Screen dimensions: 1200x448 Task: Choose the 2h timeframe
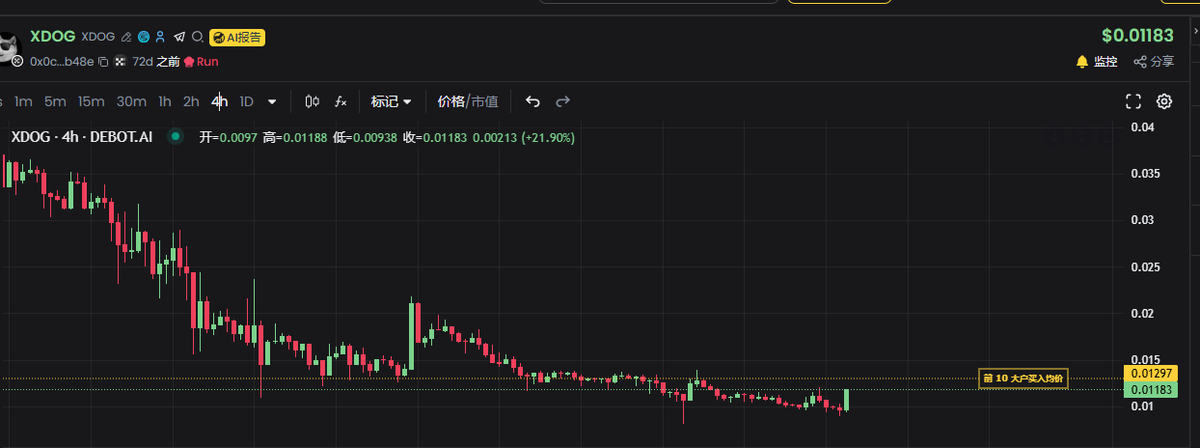[191, 101]
